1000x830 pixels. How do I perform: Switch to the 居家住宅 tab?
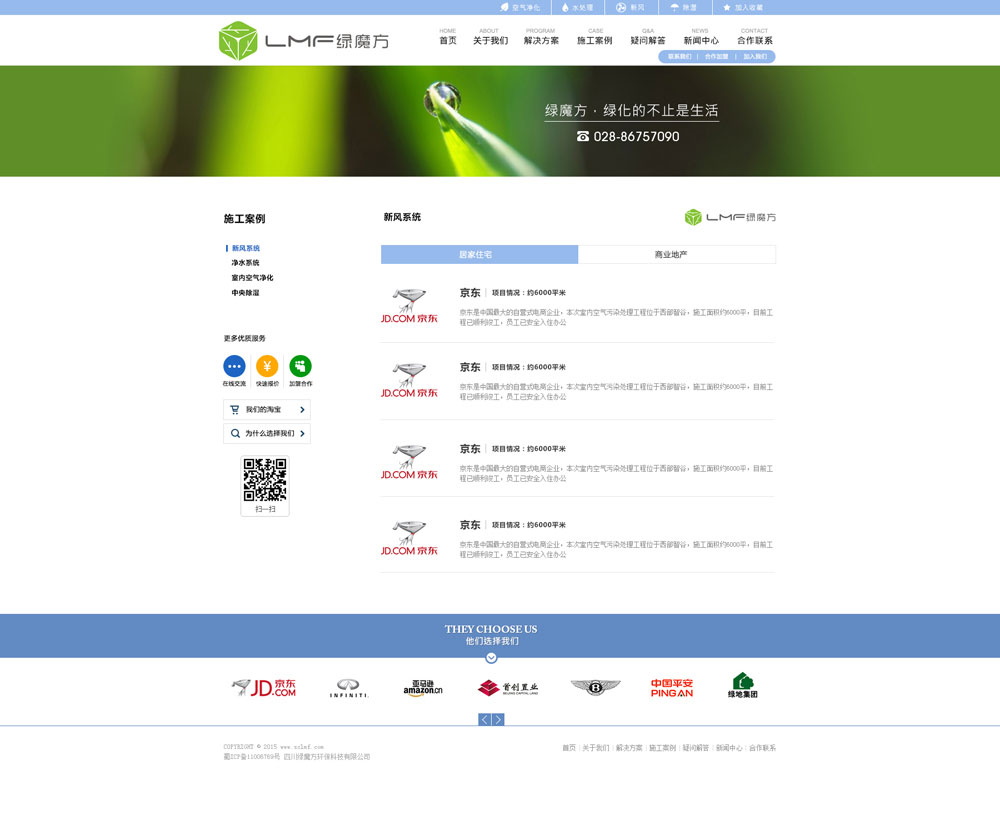[480, 255]
